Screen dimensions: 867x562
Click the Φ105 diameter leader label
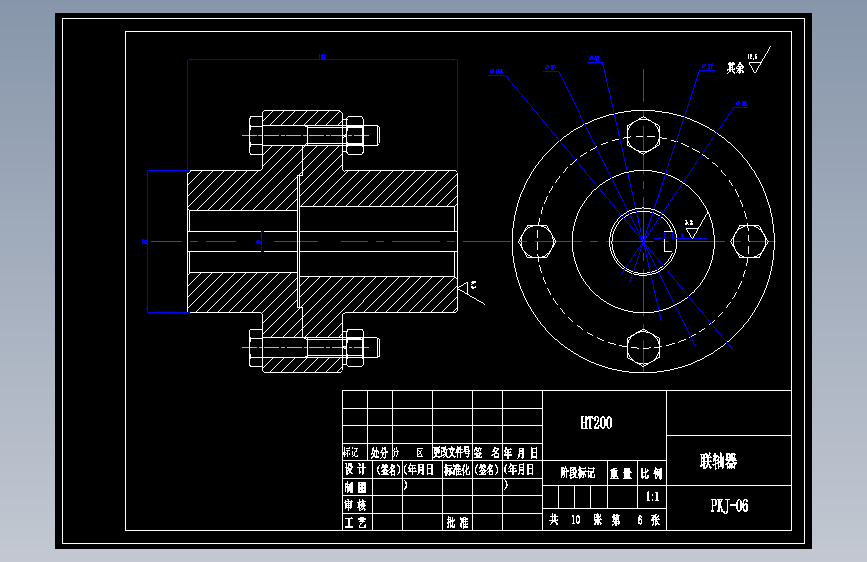click(497, 71)
